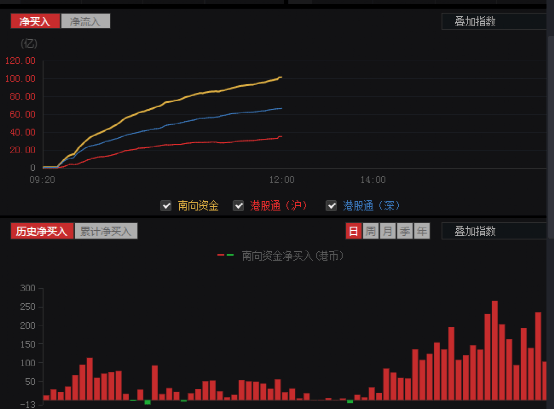
Task: Select the 历史净买入 tab
Action: click(x=42, y=231)
